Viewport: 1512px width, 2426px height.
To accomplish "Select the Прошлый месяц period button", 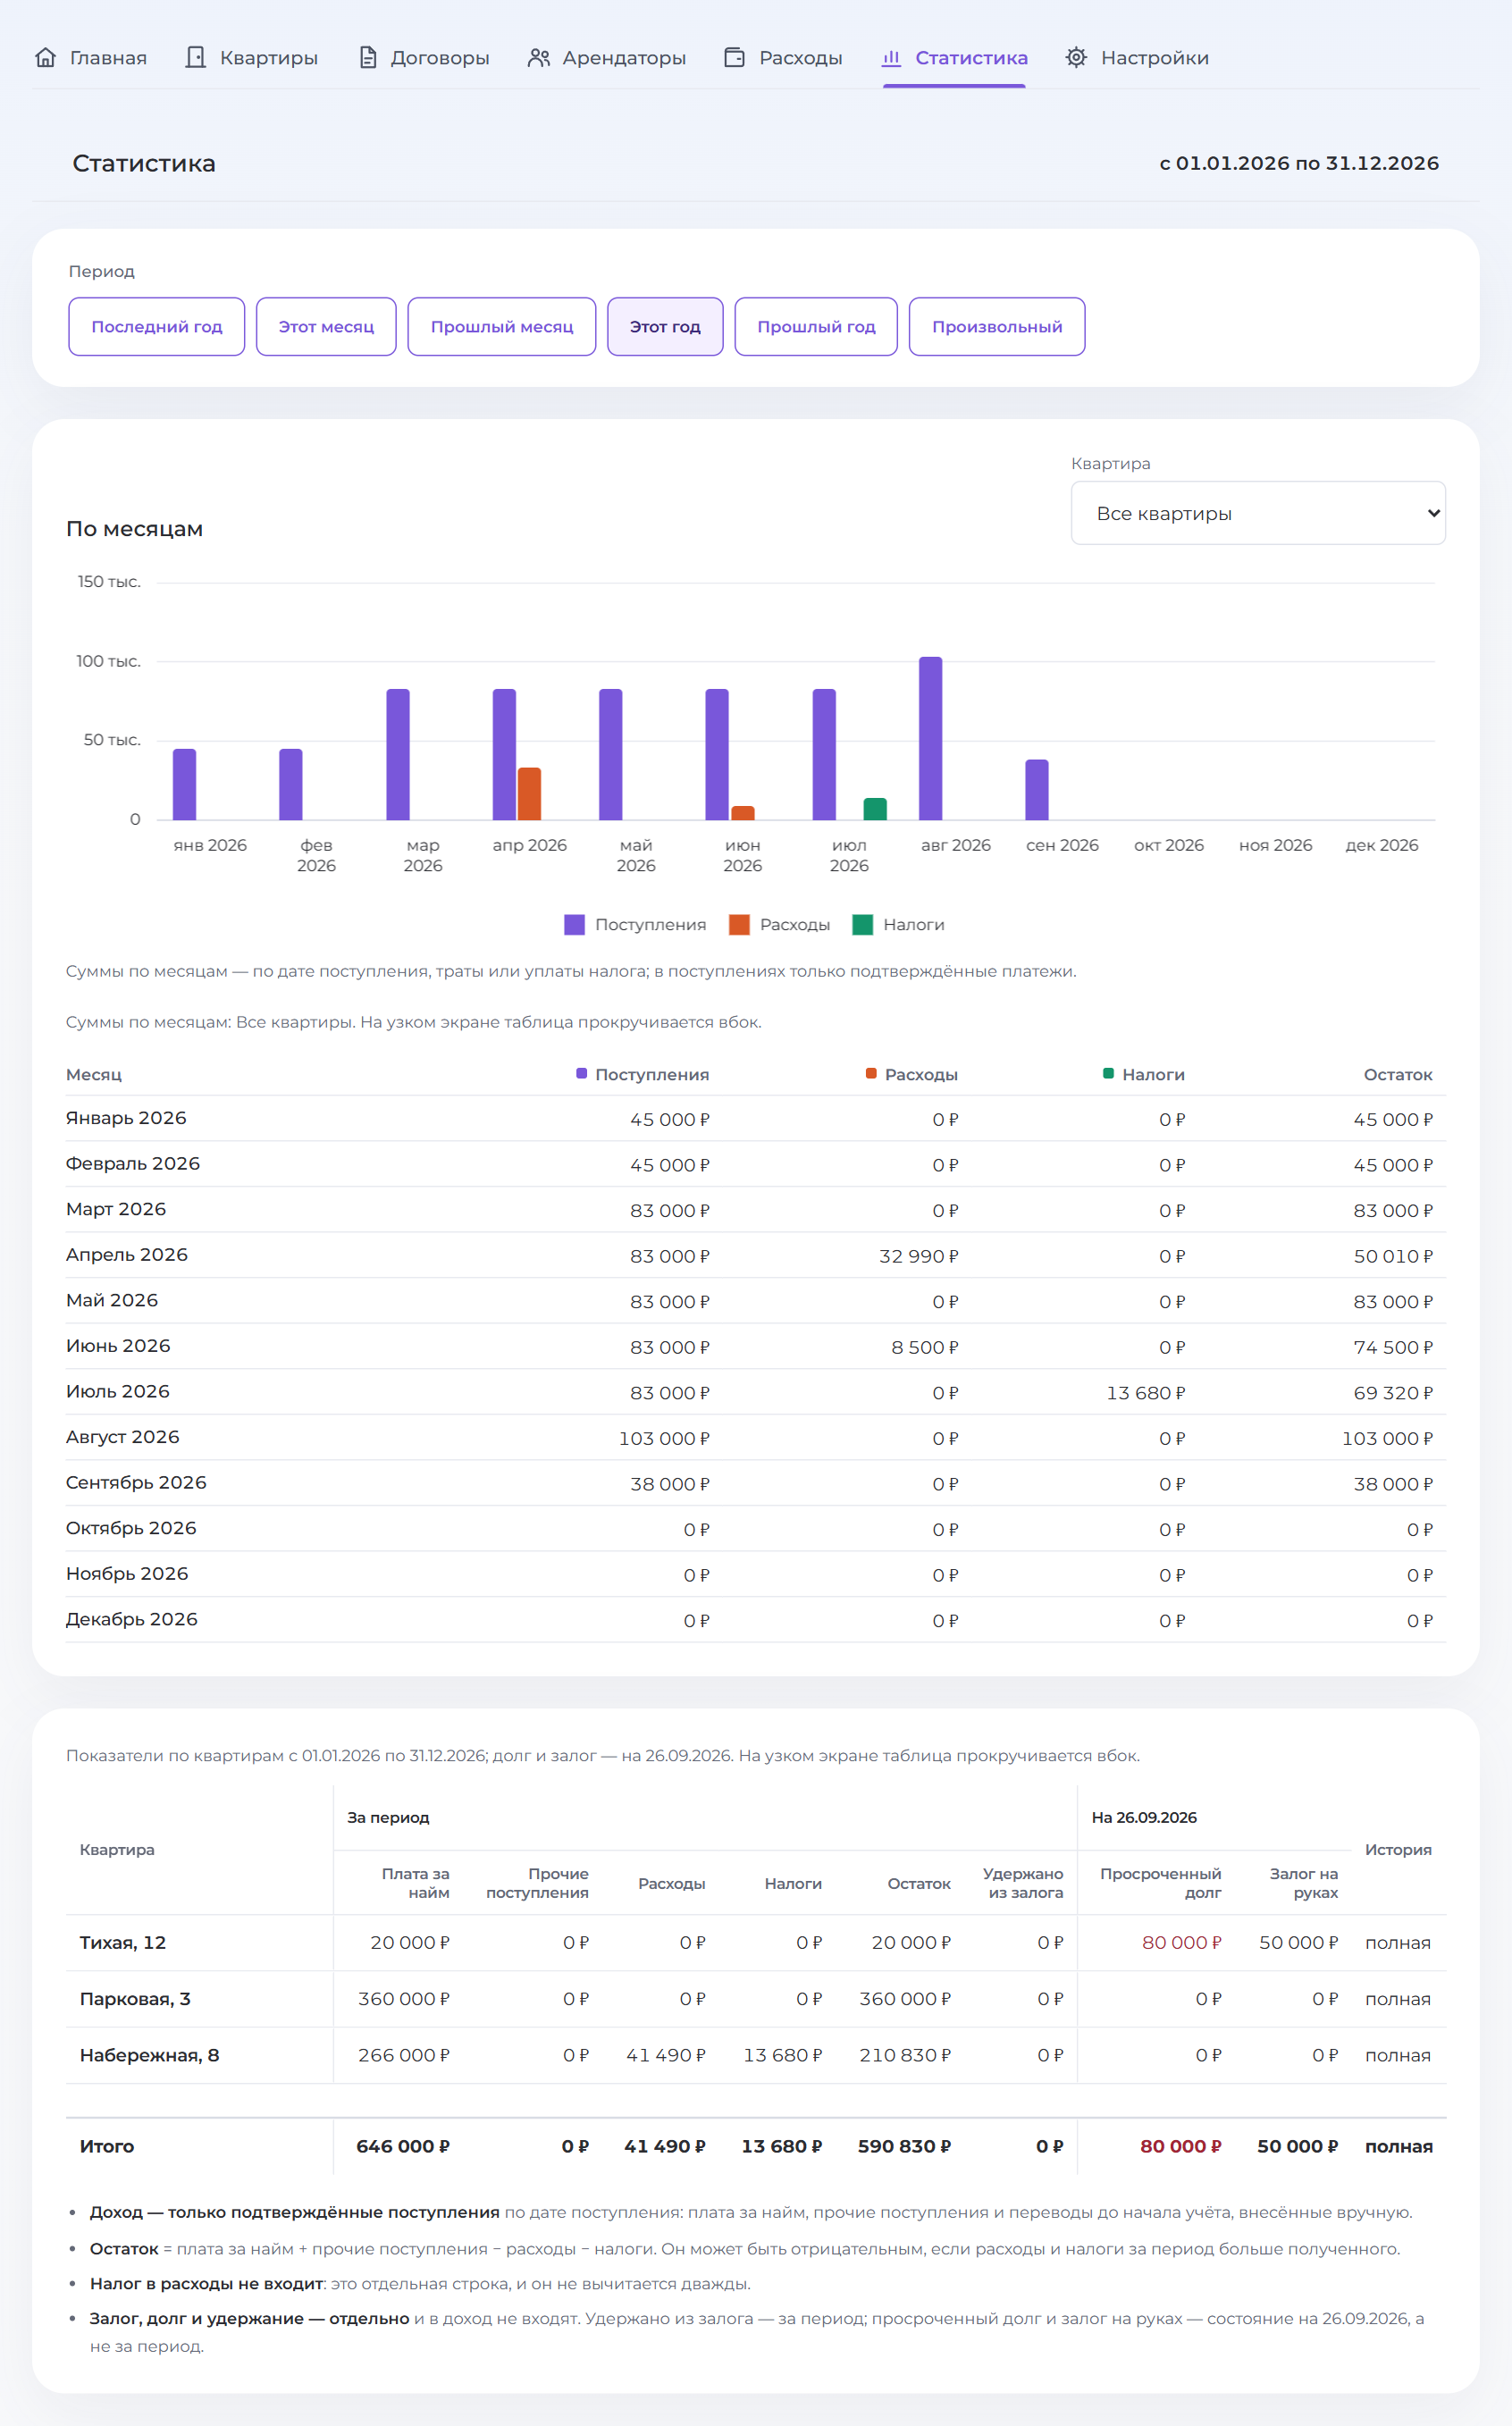I will coord(502,327).
